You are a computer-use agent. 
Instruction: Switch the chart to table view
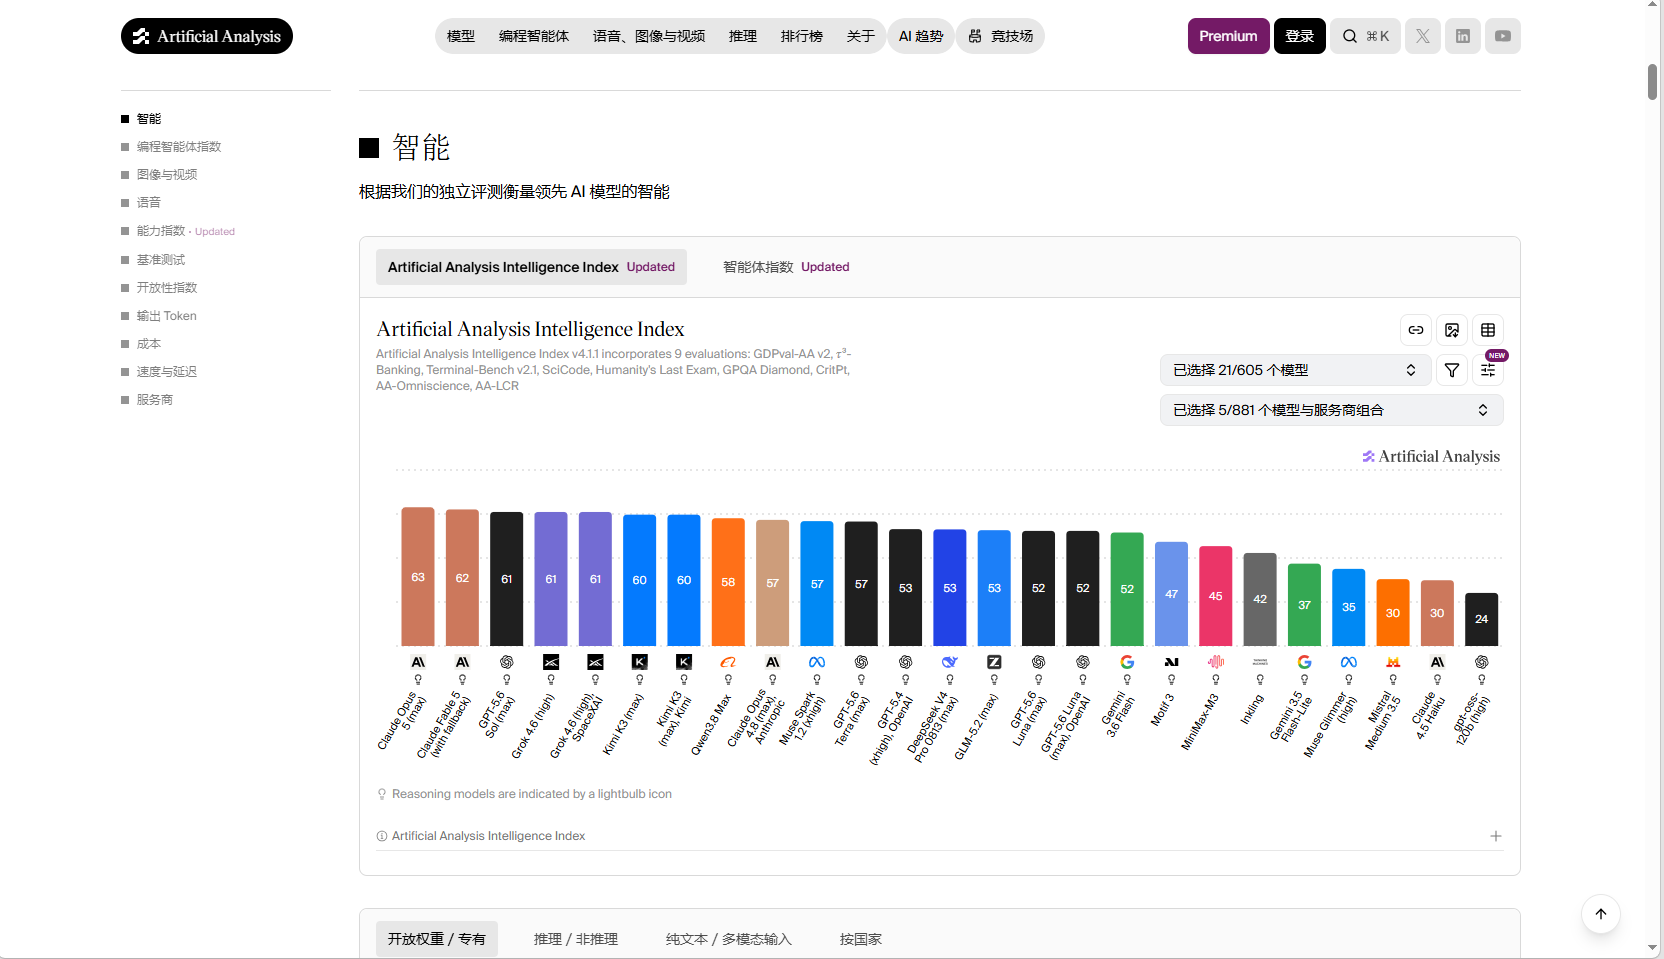point(1488,330)
